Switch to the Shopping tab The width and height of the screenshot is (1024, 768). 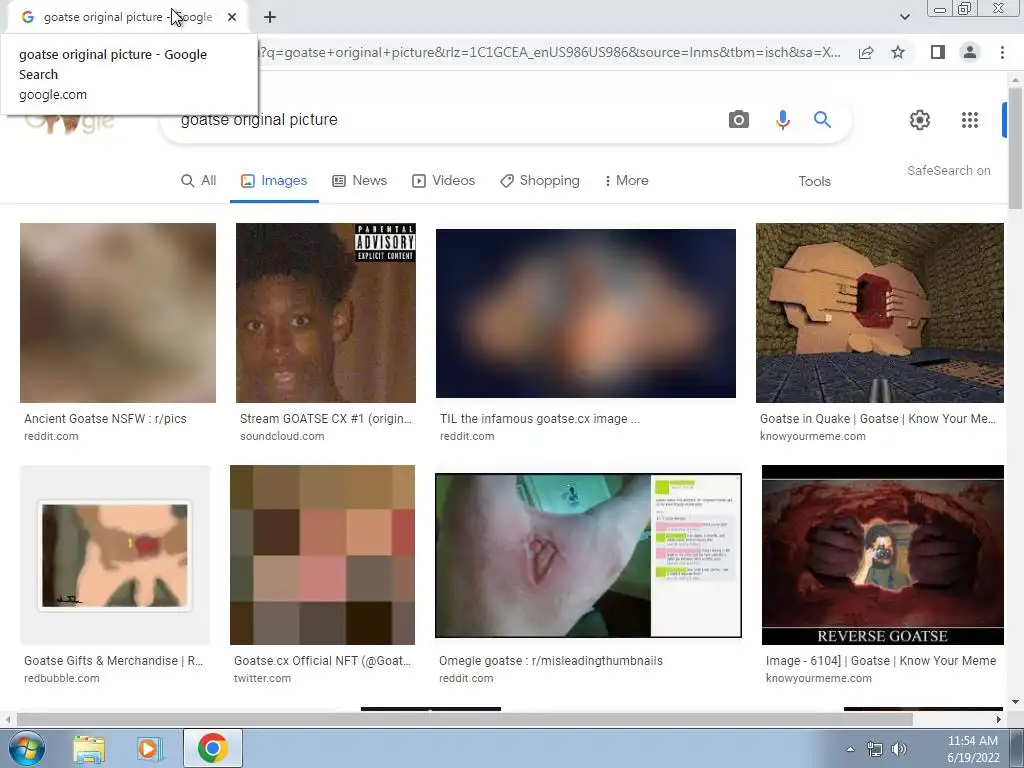tap(539, 181)
